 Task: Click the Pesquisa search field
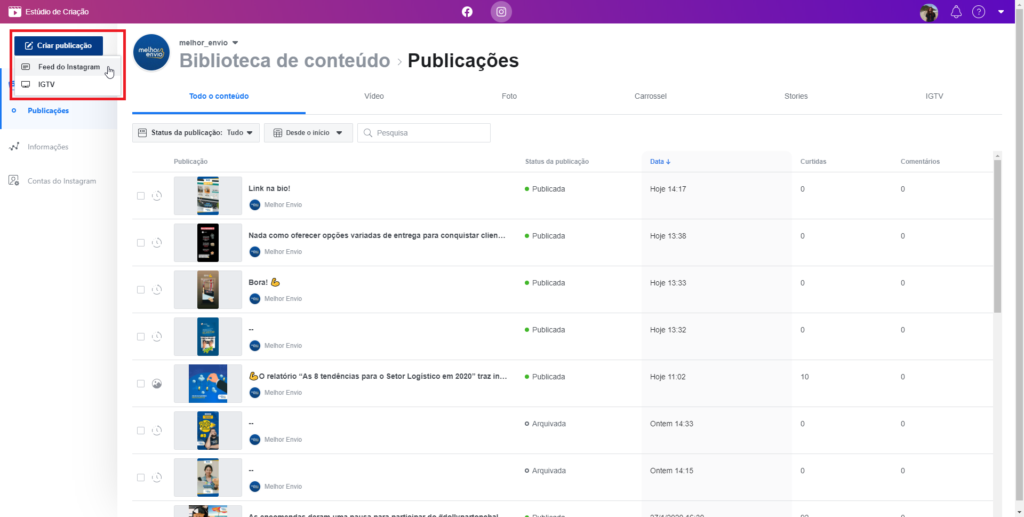point(424,133)
